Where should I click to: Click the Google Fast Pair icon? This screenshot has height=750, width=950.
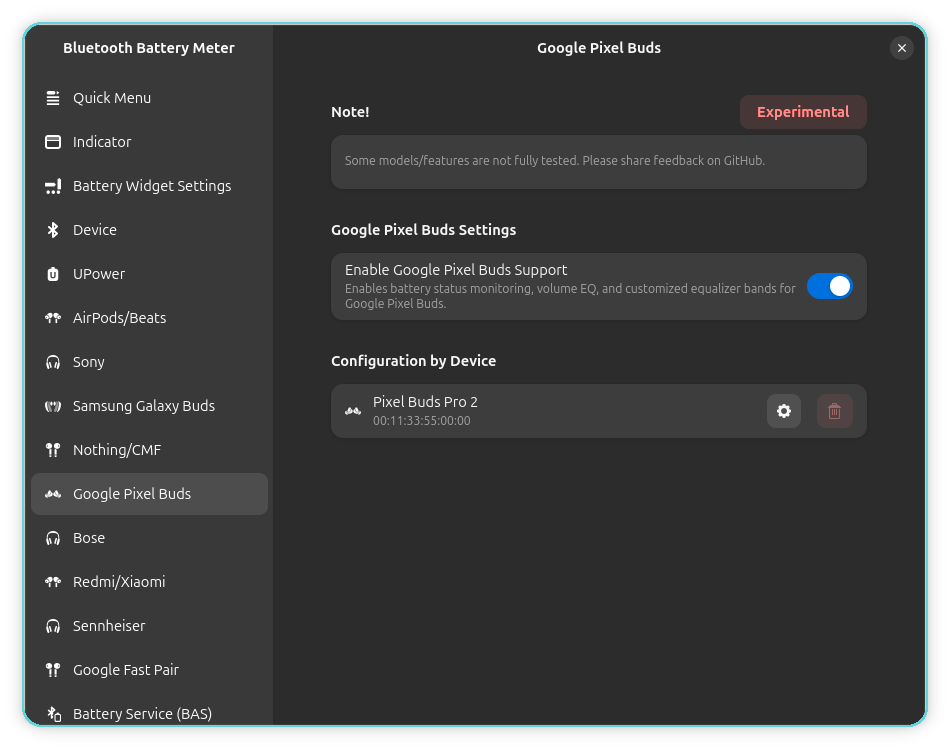(53, 670)
